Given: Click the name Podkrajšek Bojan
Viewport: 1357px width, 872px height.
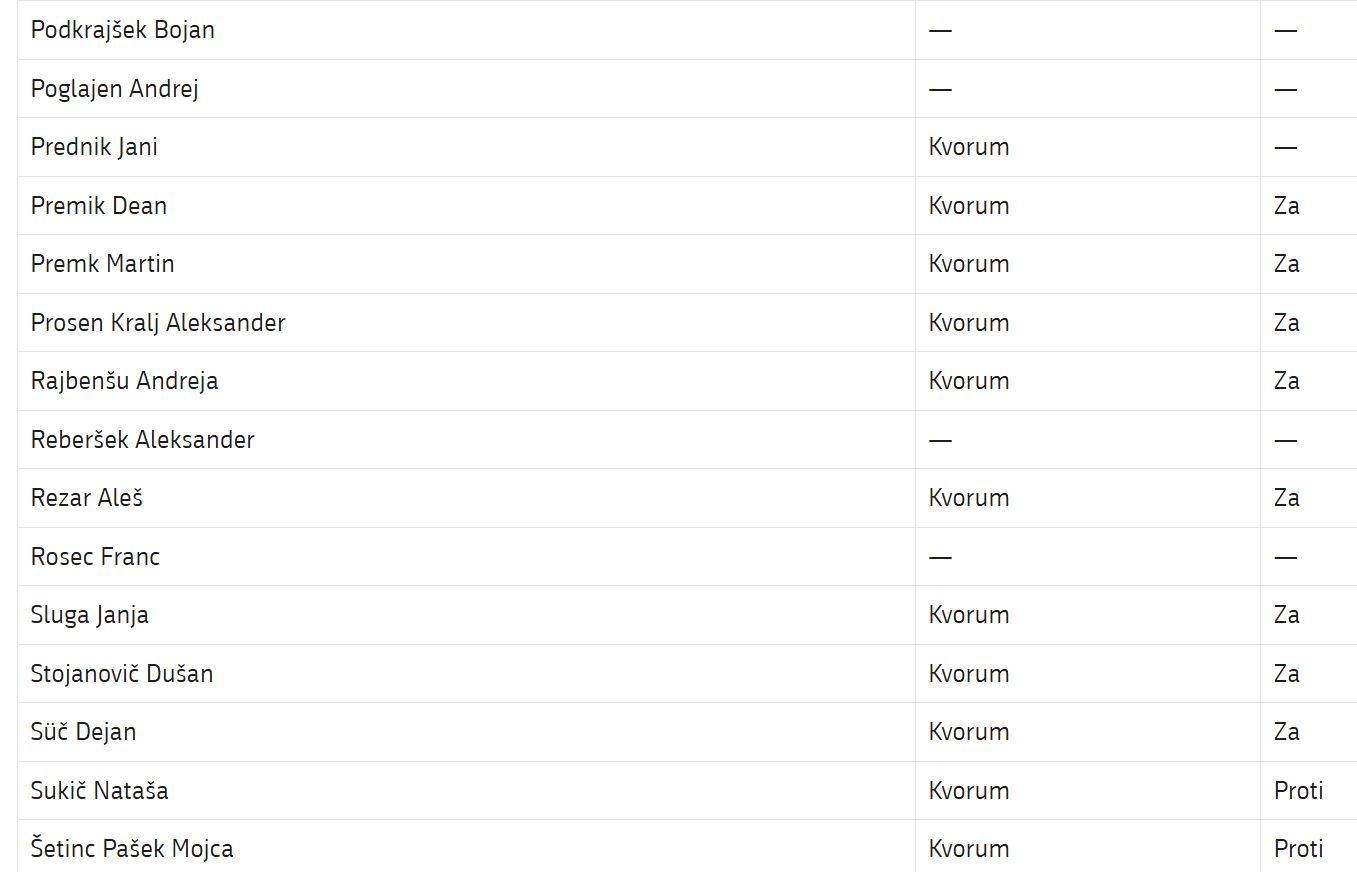Looking at the screenshot, I should click(123, 30).
